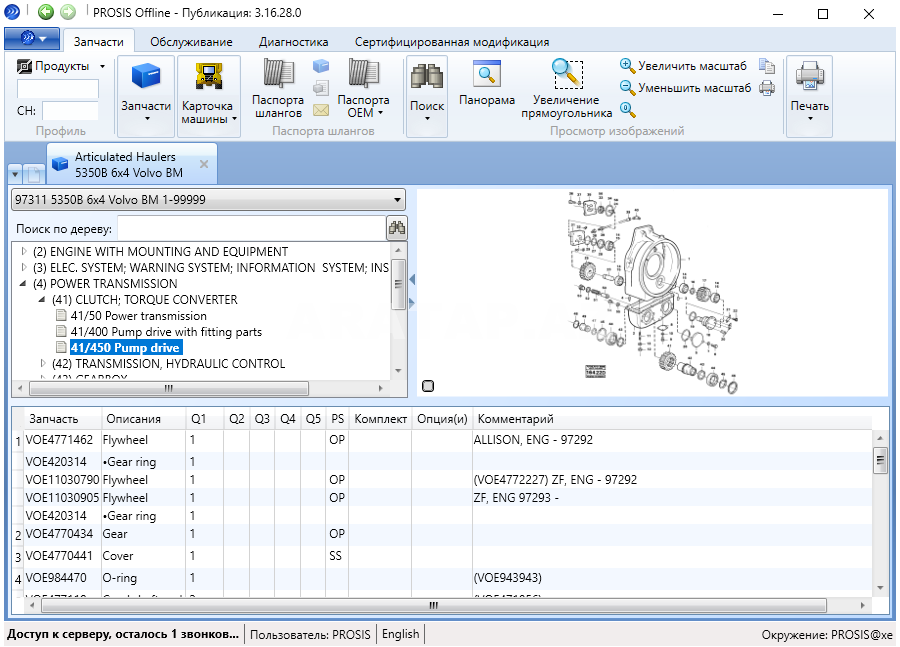Screen dimensions: 900x647
Task: Click the CH input field
Action: pos(70,110)
